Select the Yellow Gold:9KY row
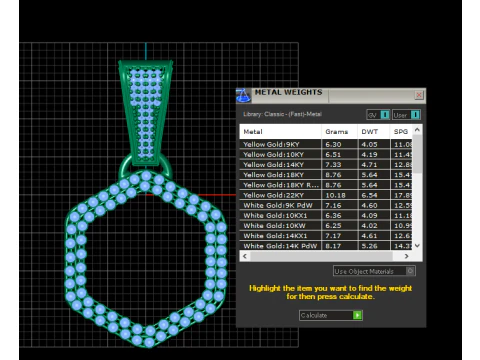Viewport: 480px width, 360px height. tap(326, 144)
